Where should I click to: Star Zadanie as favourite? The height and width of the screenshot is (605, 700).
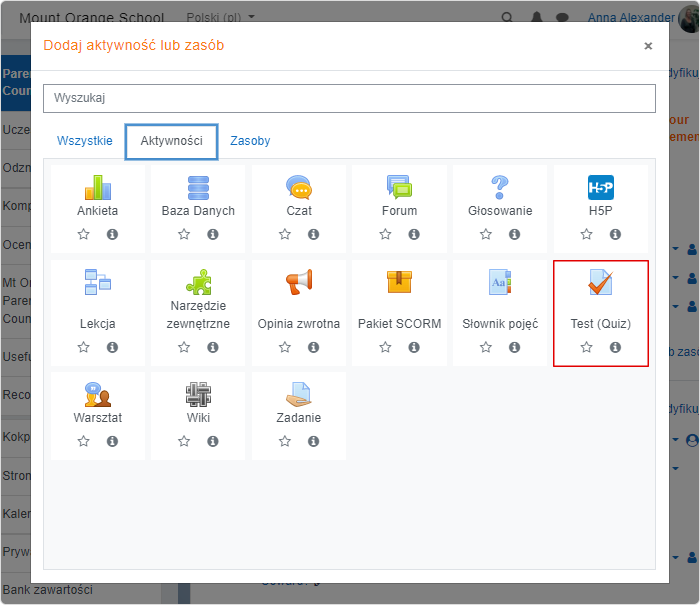285,441
